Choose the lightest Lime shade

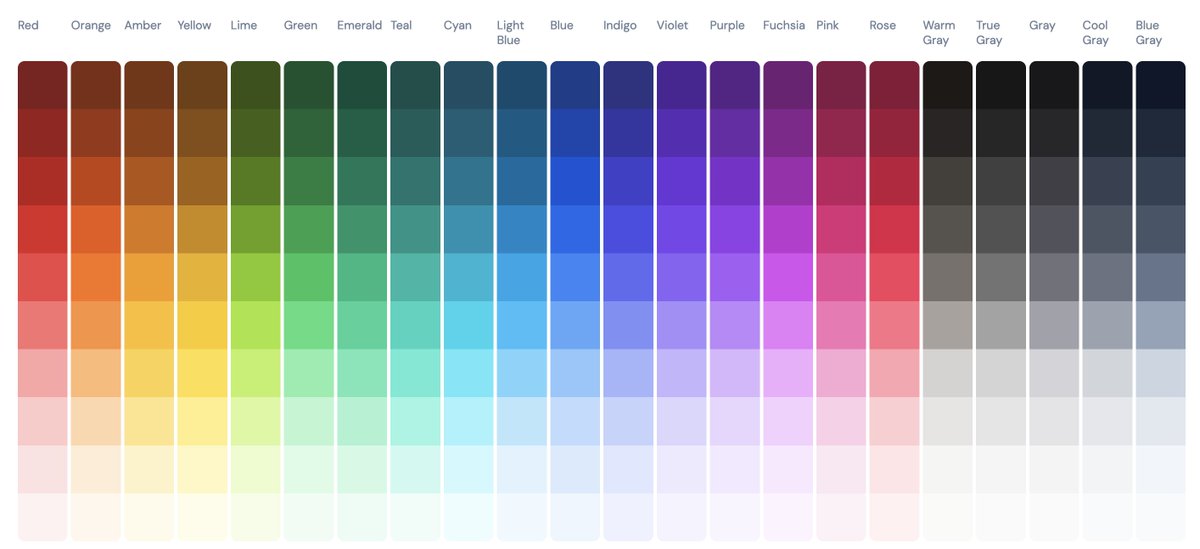pyautogui.click(x=256, y=517)
